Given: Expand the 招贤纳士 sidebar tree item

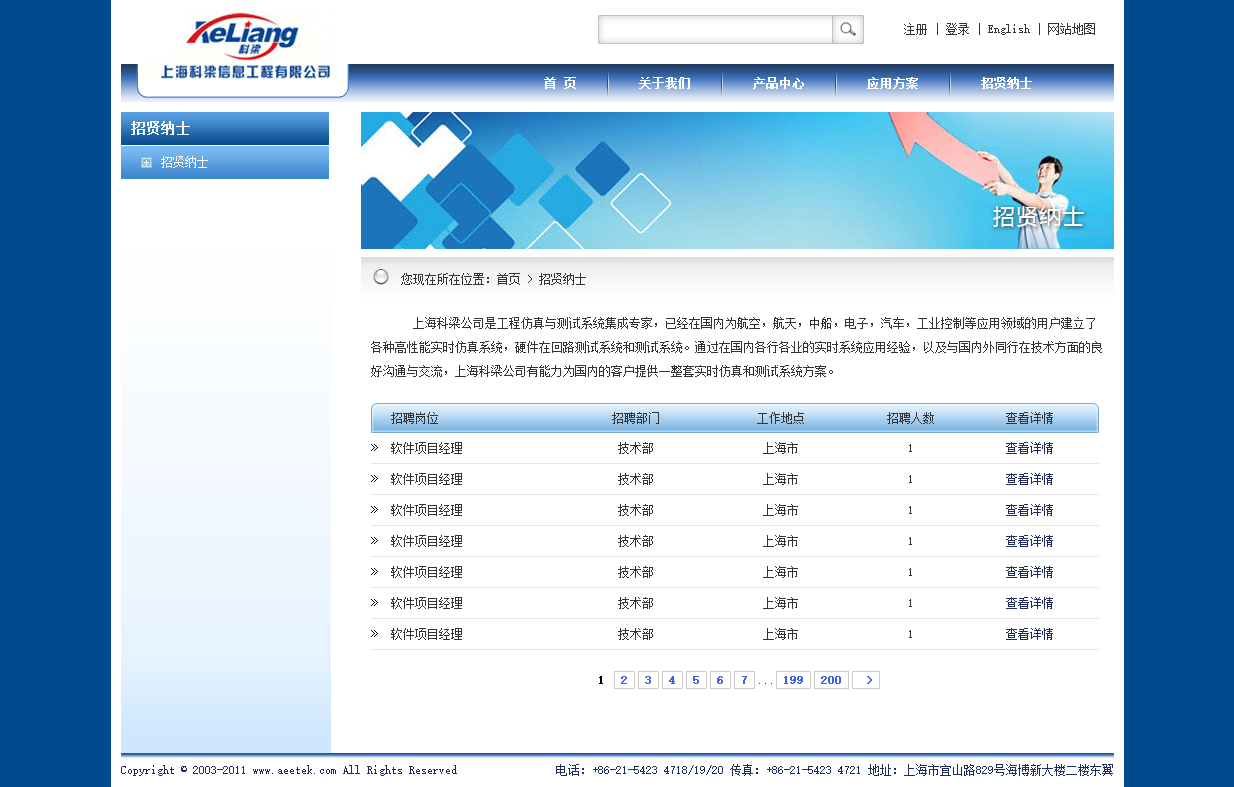Looking at the screenshot, I should point(147,163).
